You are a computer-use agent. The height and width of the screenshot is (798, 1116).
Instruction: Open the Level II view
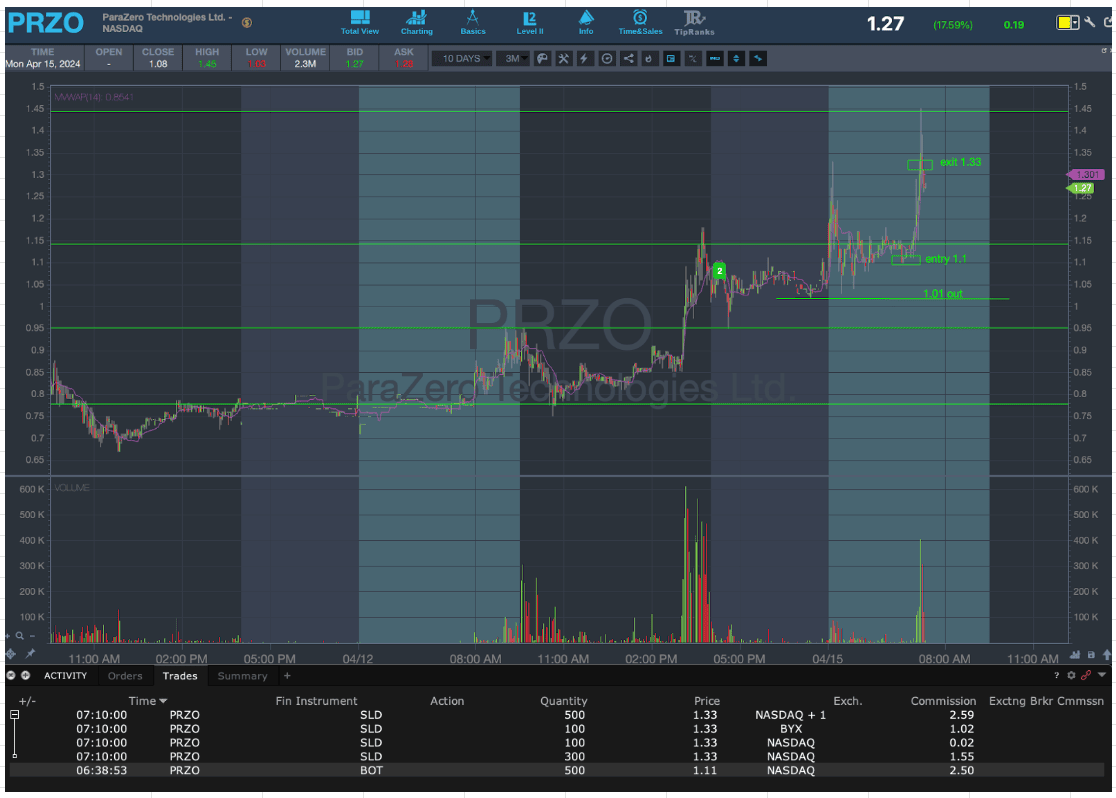pos(530,22)
